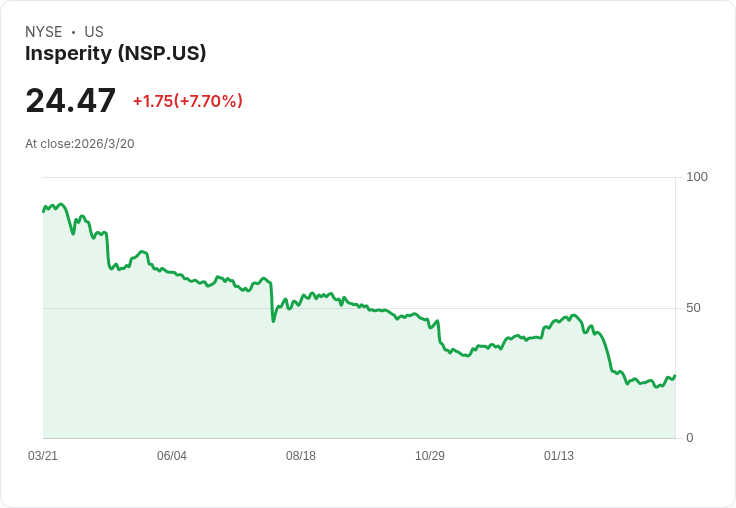This screenshot has width=736, height=508.
Task: Select the 01/13 date on the x-axis
Action: tap(559, 456)
